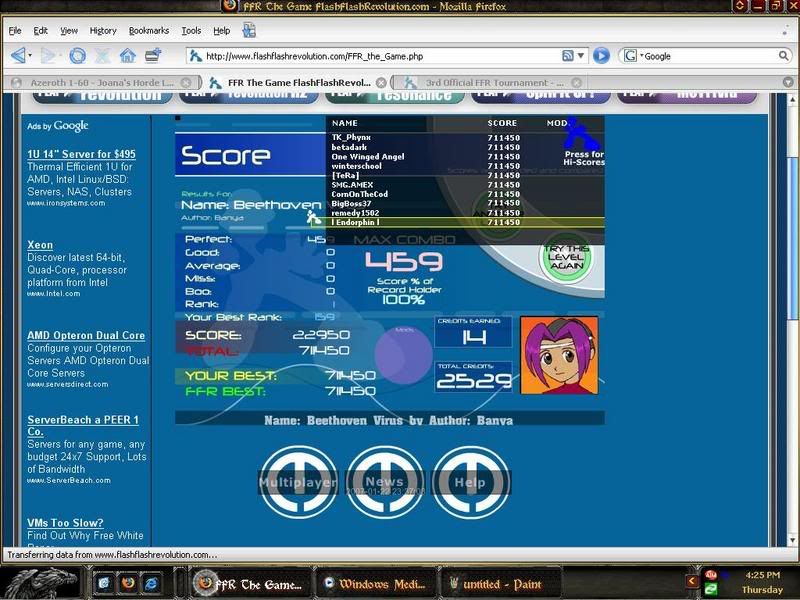This screenshot has height=600, width=800.
Task: Click the Firefox quick launch icon
Action: click(x=127, y=581)
